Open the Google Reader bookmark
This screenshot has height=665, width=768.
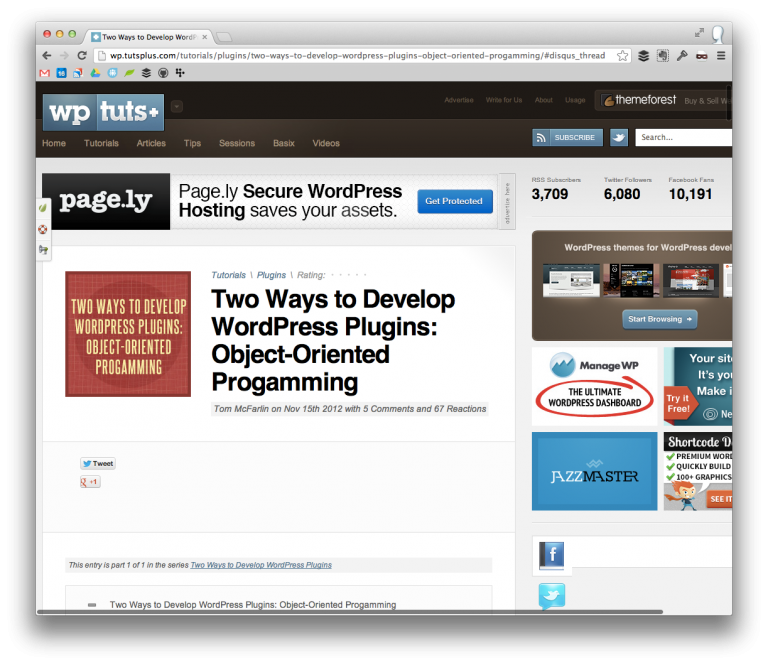coord(78,73)
